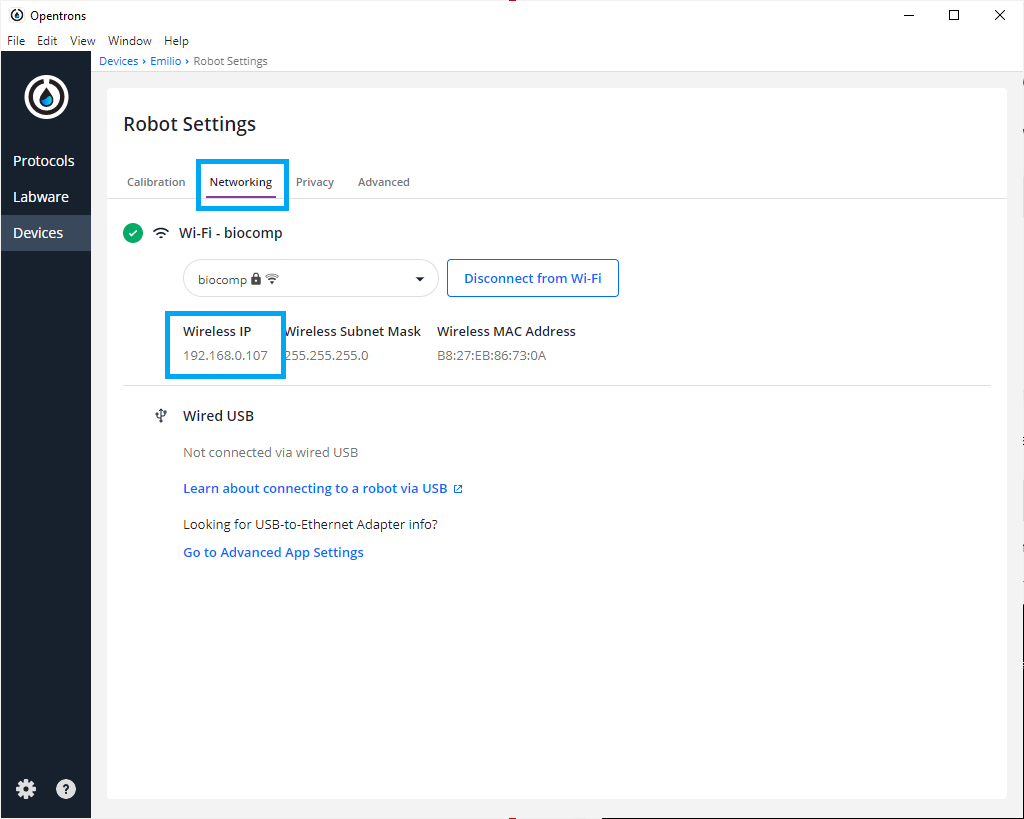Click the Robot Settings heading
The width and height of the screenshot is (1024, 819).
[189, 124]
